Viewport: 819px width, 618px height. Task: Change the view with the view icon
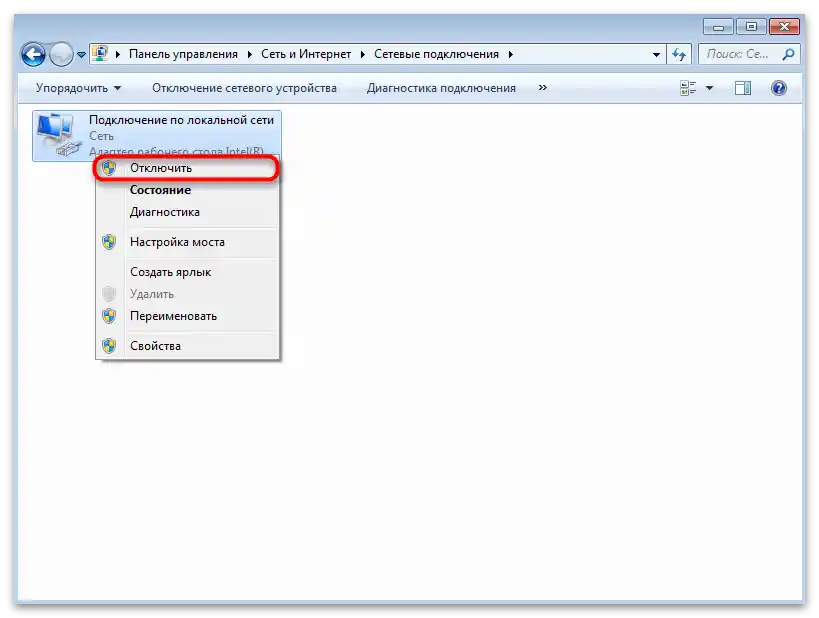coord(688,88)
